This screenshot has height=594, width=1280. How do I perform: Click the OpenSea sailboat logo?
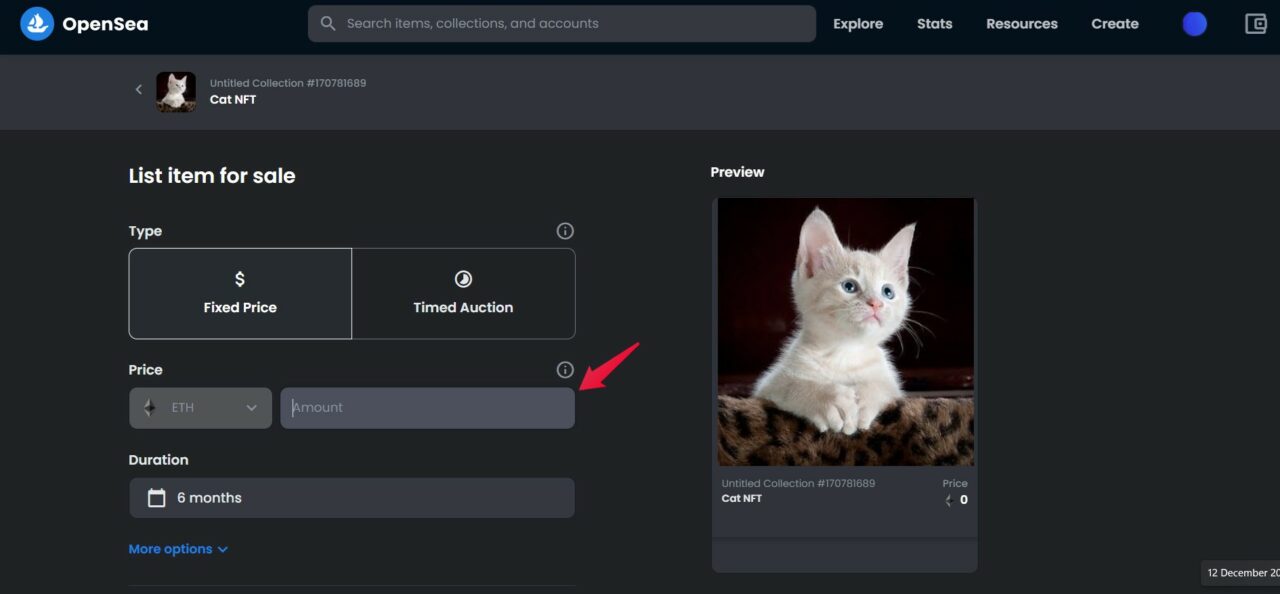35,23
